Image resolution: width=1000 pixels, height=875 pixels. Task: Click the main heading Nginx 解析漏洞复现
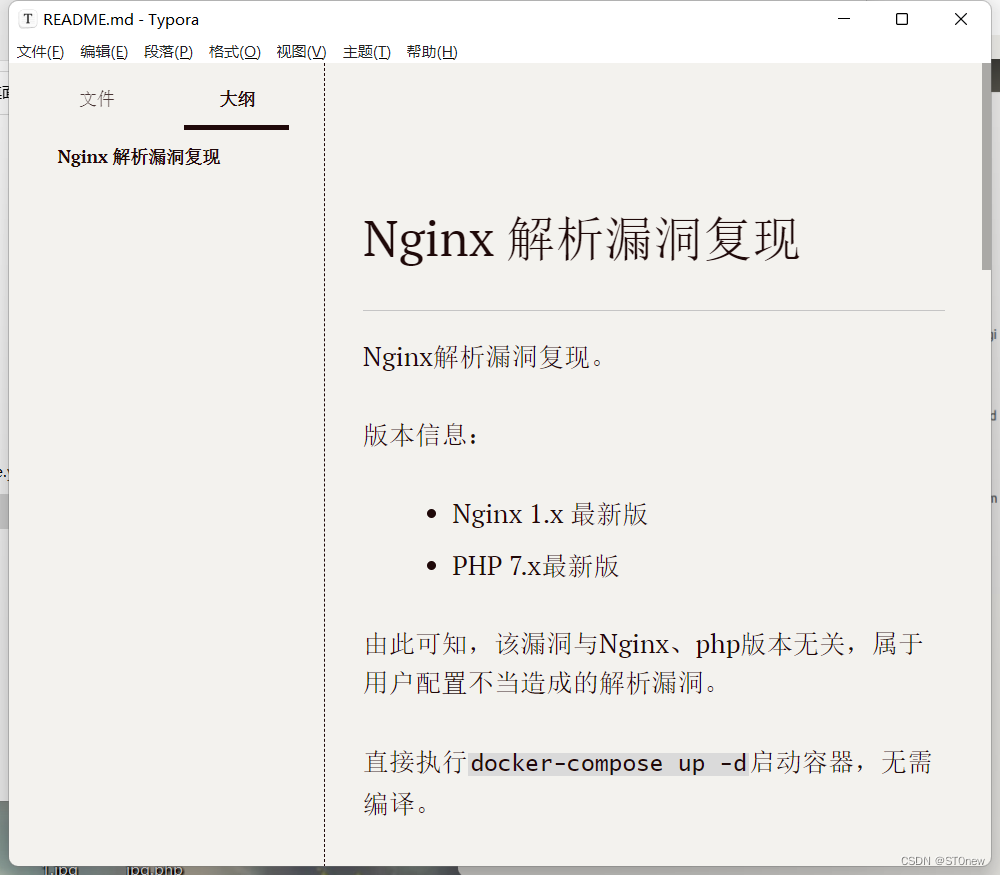[580, 239]
